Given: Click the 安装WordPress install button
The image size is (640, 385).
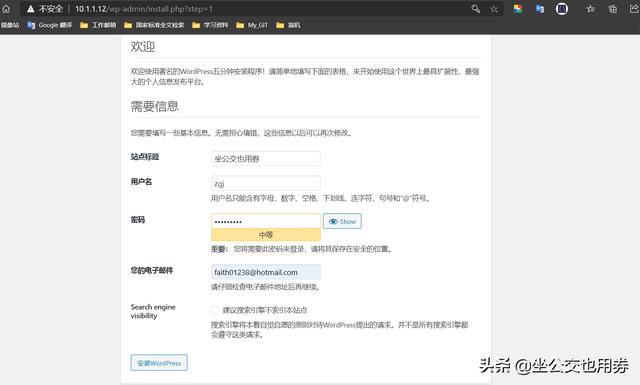Looking at the screenshot, I should click(x=159, y=363).
